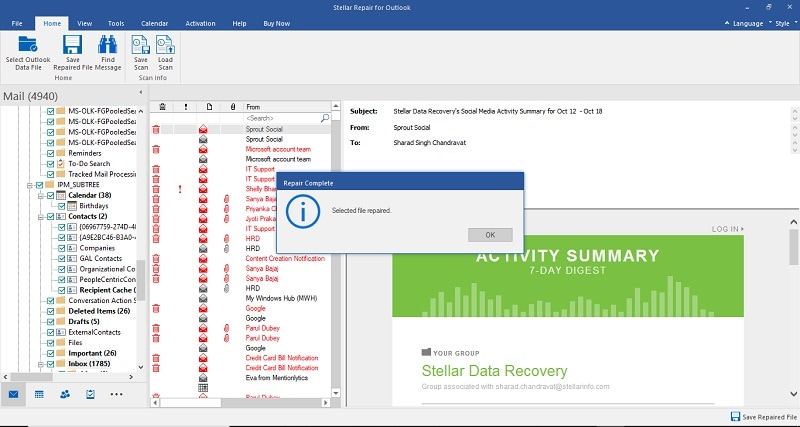Toggle Companies folder checkbox
The image size is (800, 427).
point(62,248)
